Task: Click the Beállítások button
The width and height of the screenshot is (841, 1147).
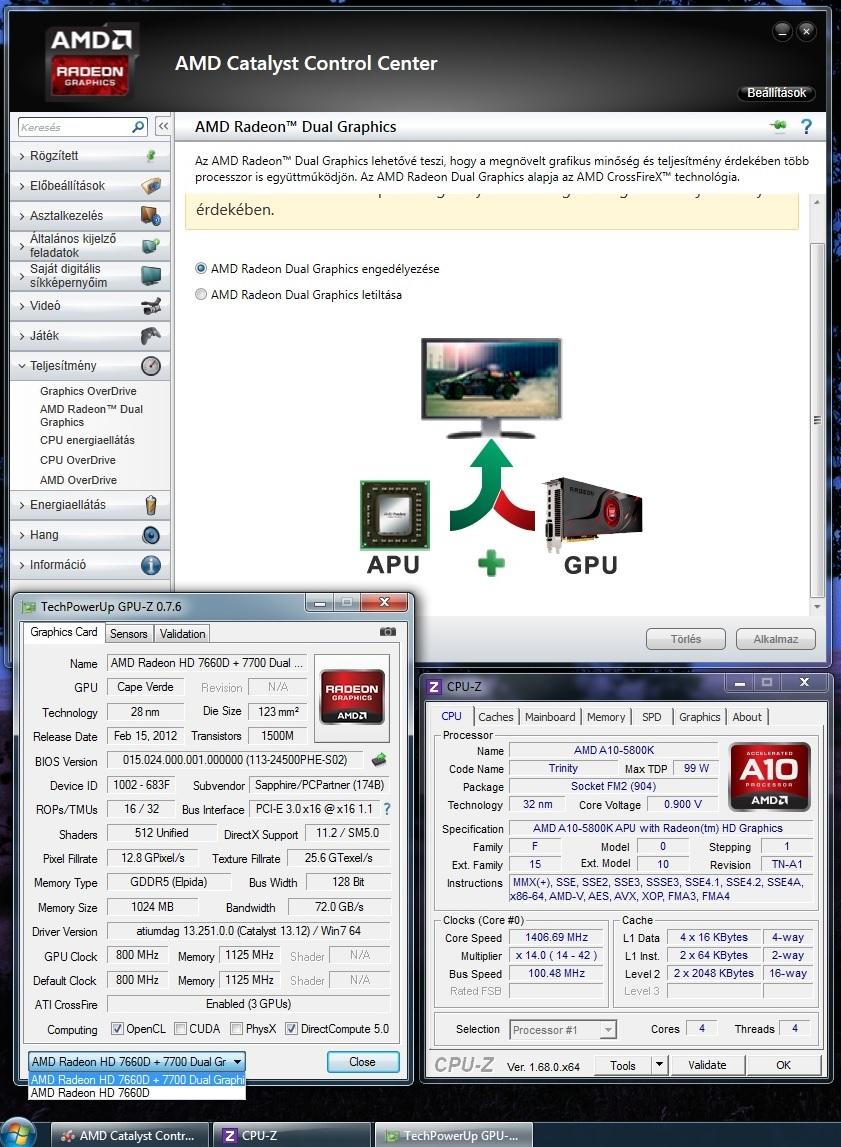Action: (x=776, y=93)
